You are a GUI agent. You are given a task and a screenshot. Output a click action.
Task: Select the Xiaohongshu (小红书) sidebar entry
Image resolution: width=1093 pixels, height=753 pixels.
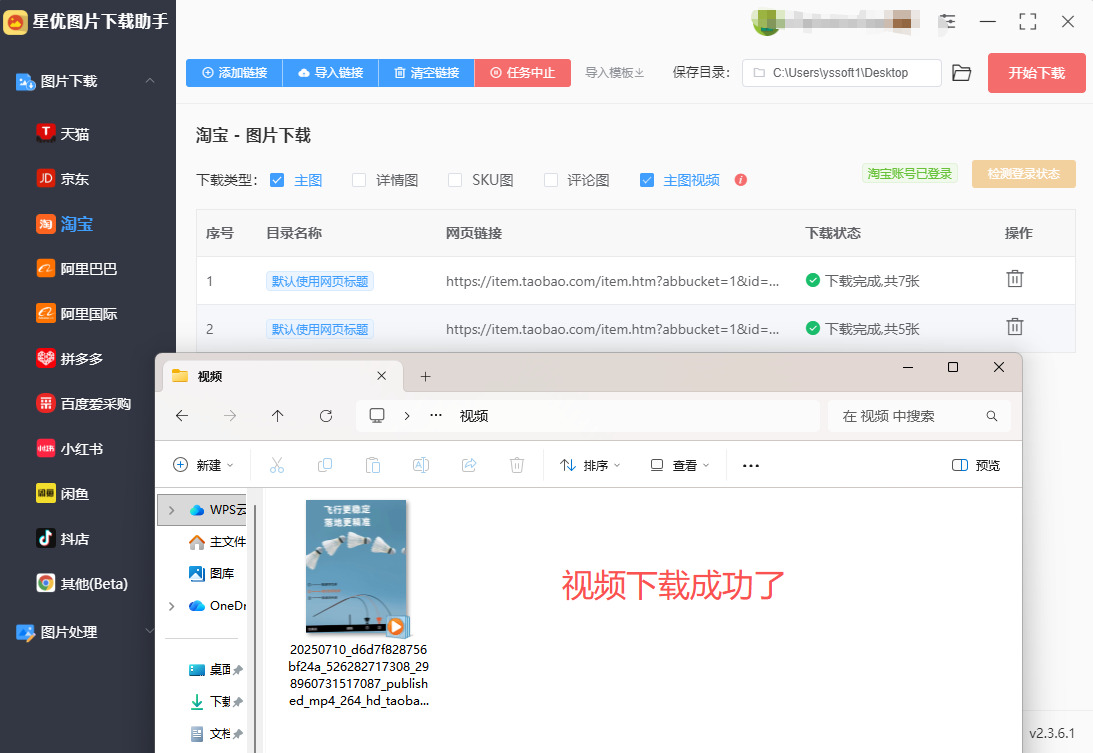69,448
